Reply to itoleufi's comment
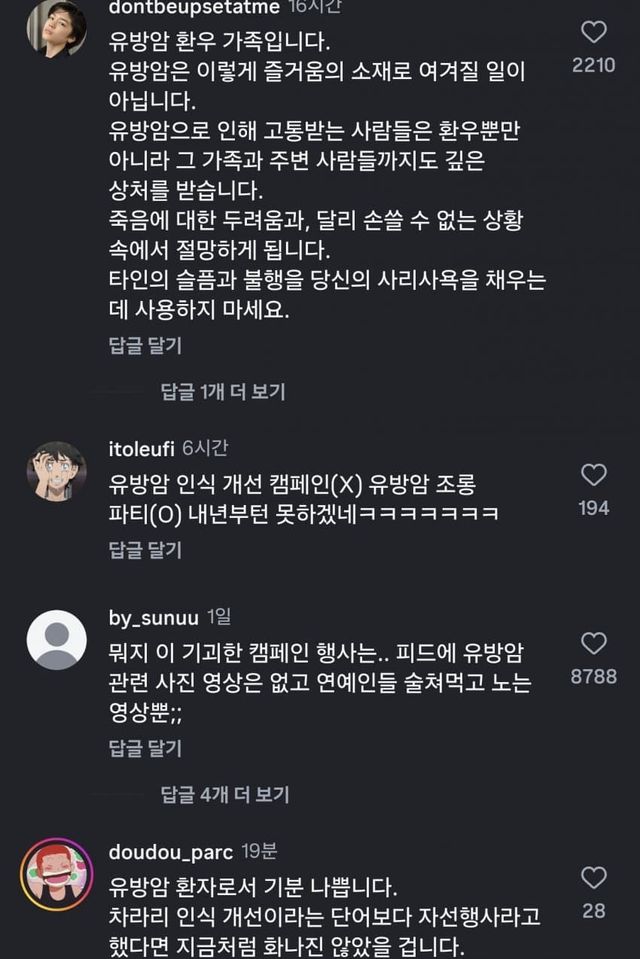640x959 pixels. coord(145,550)
